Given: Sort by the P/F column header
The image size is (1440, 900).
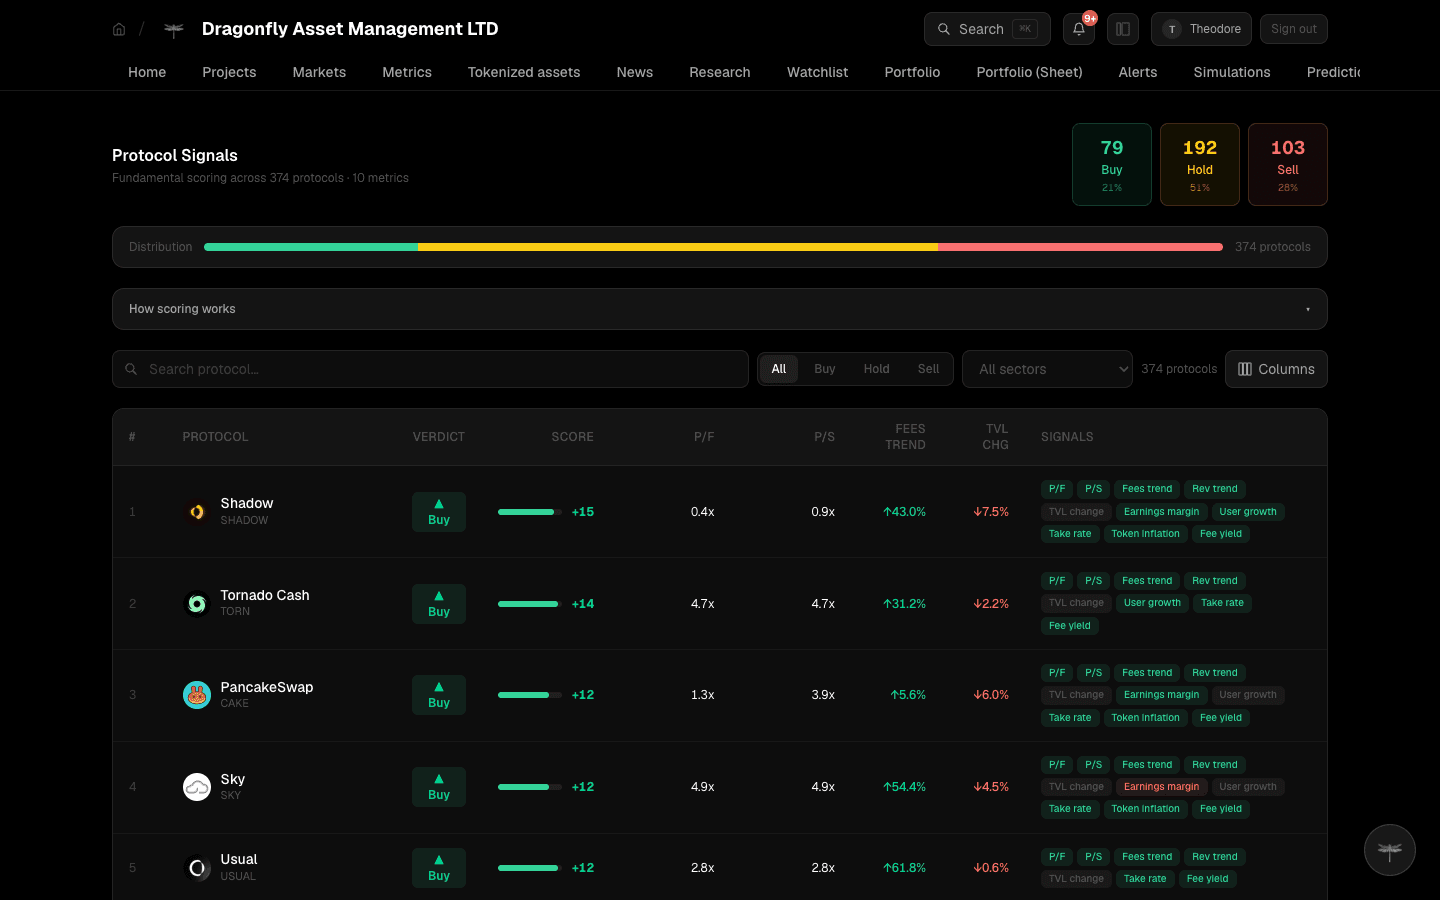Looking at the screenshot, I should click(x=704, y=437).
